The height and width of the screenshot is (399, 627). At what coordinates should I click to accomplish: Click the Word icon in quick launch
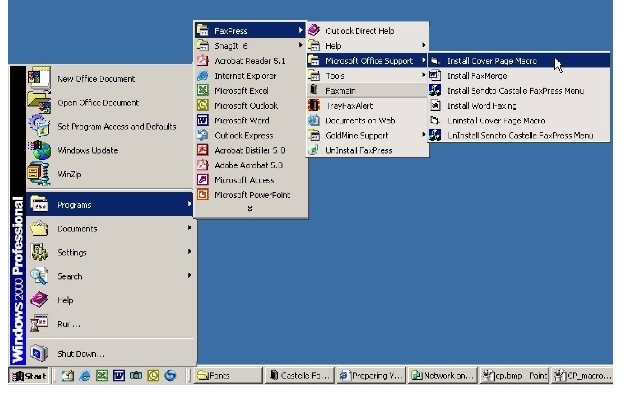119,375
